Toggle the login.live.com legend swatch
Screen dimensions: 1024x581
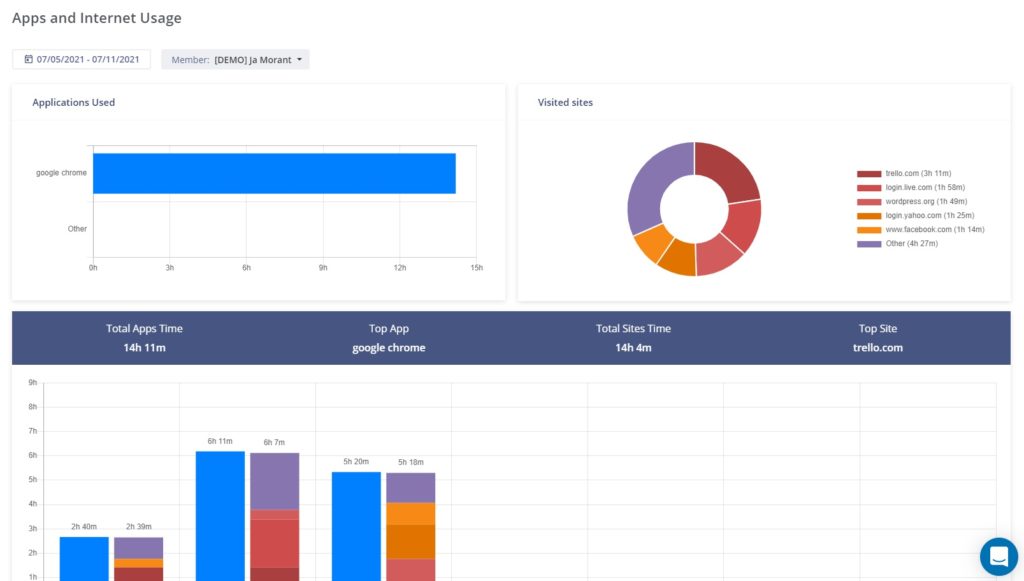pos(869,188)
